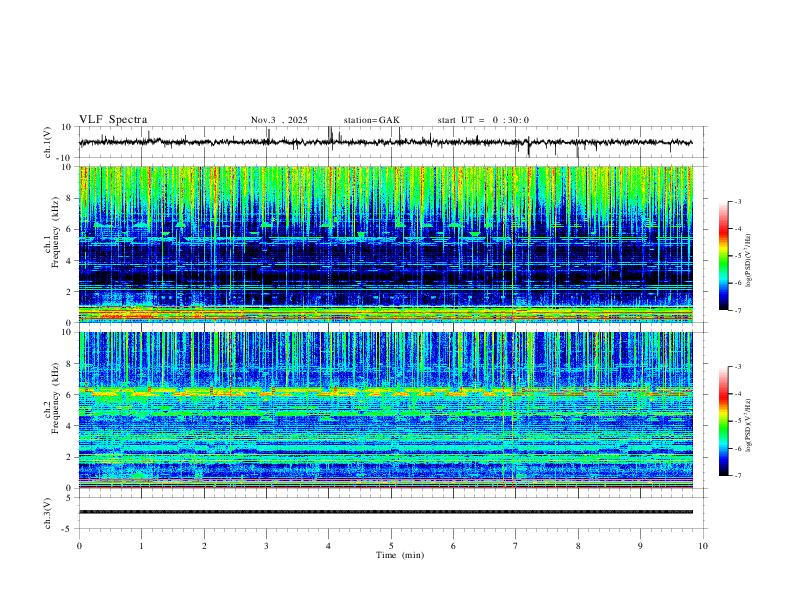
Task: Click the ch.2 spectrogram panel
Action: [x=385, y=410]
